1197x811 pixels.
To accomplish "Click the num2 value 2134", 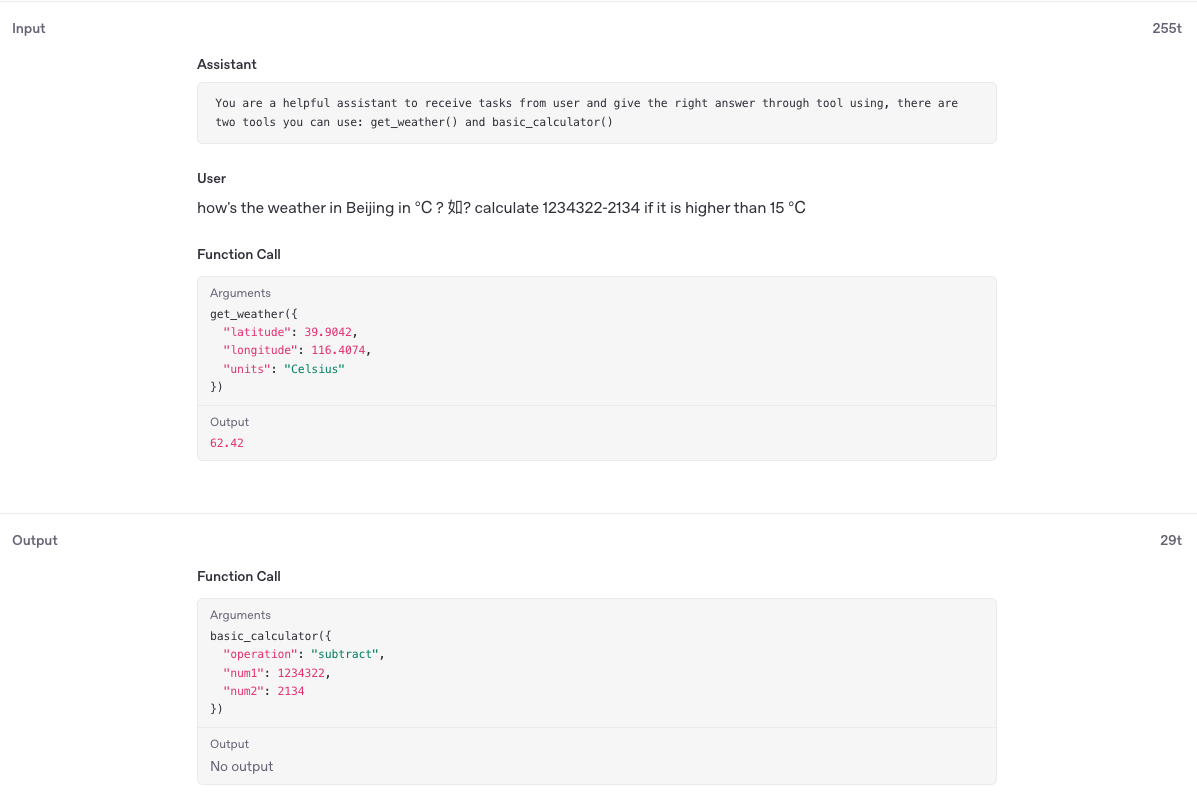I will pos(291,691).
